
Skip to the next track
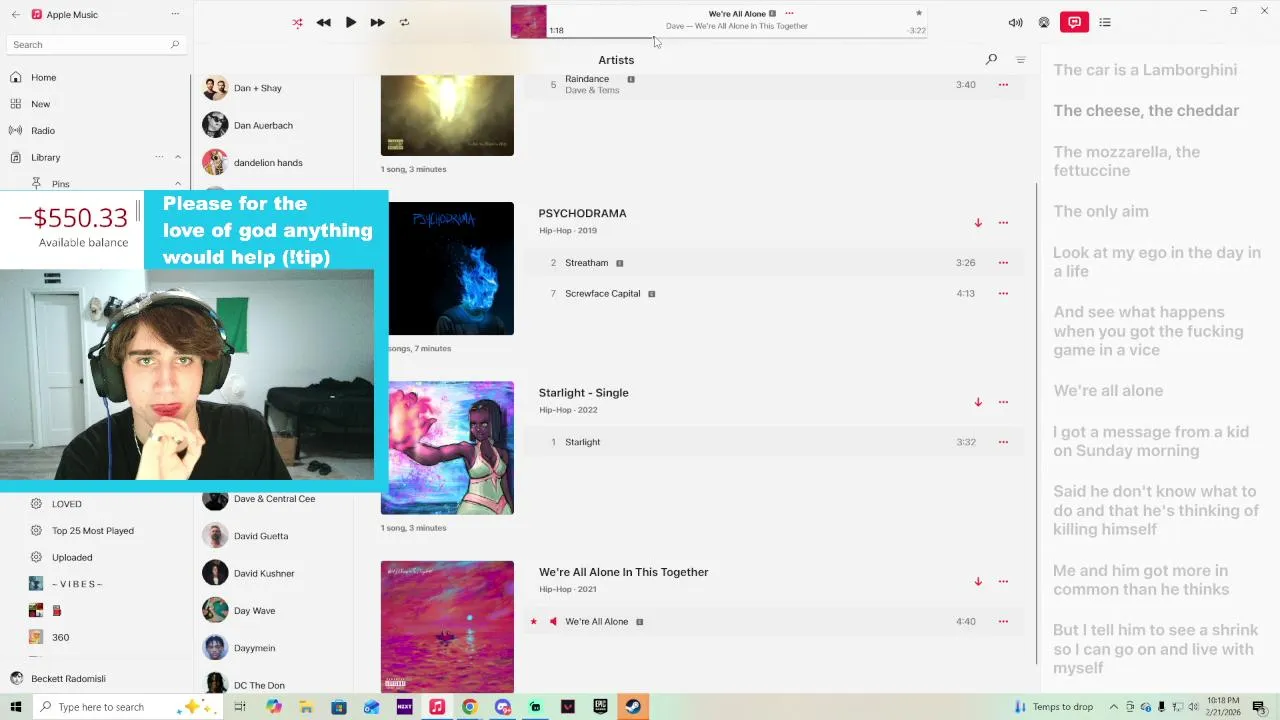coord(377,22)
